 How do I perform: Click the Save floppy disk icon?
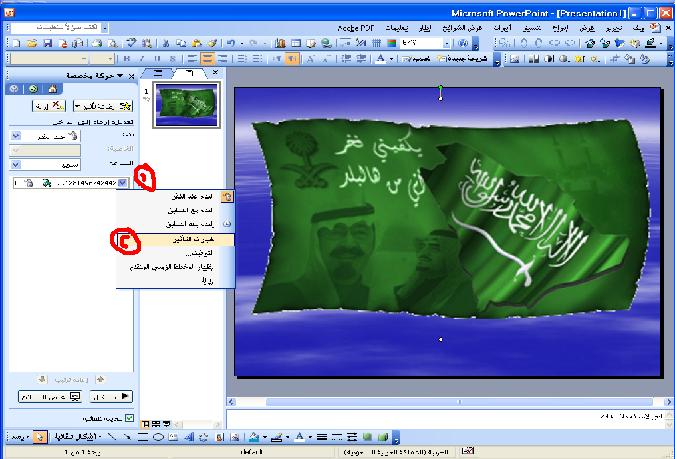click(x=47, y=43)
